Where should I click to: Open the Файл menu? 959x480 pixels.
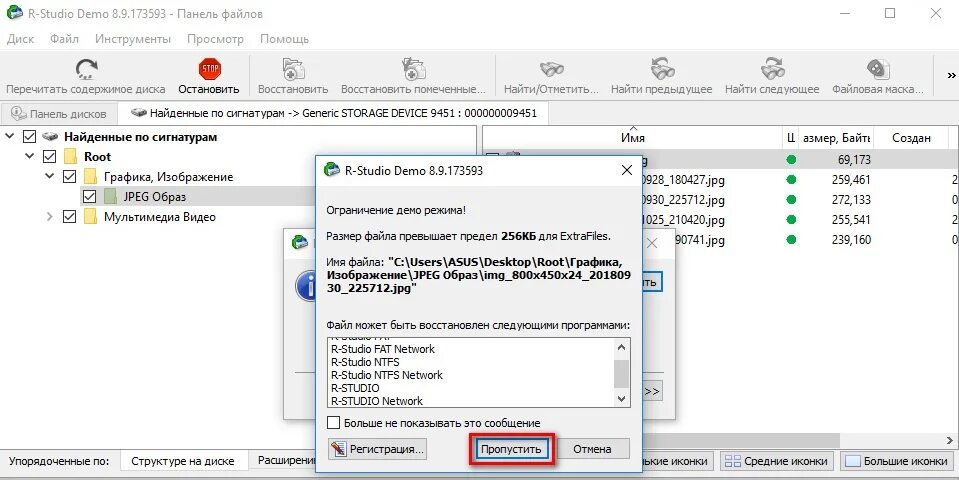[64, 39]
